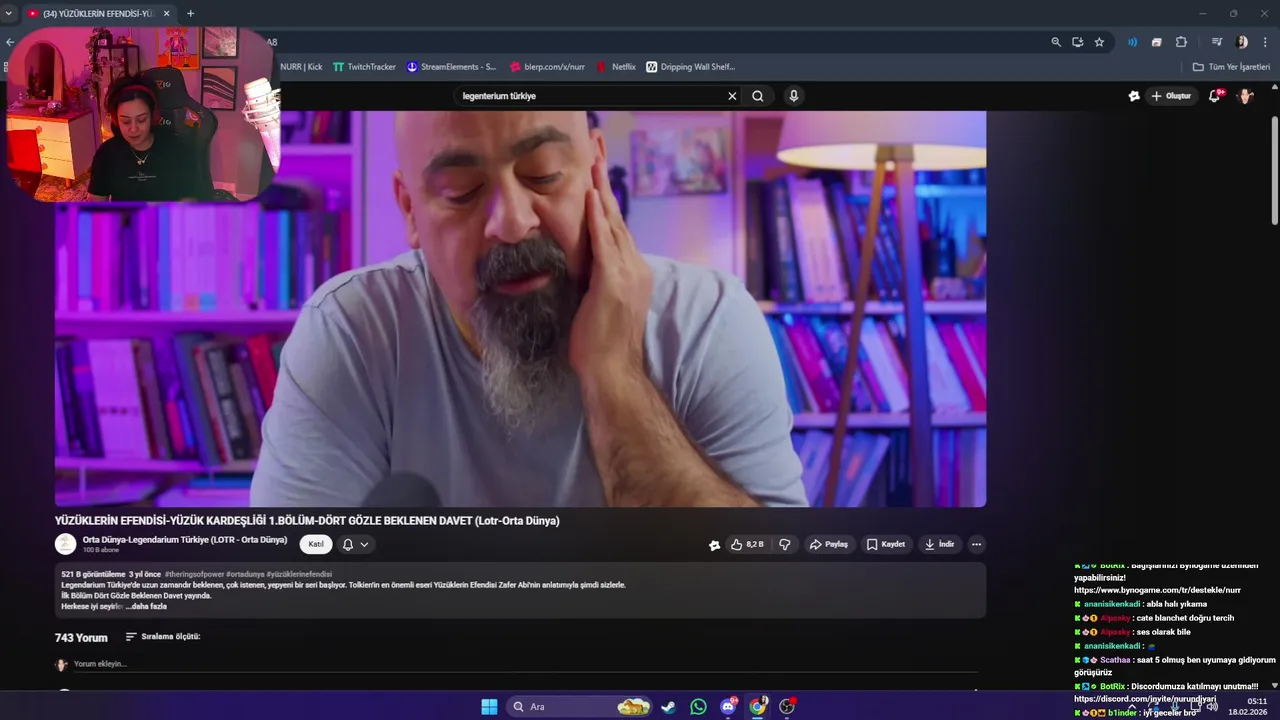Open the tab search chevron dropdown
This screenshot has width=1280, height=720.
pyautogui.click(x=9, y=13)
